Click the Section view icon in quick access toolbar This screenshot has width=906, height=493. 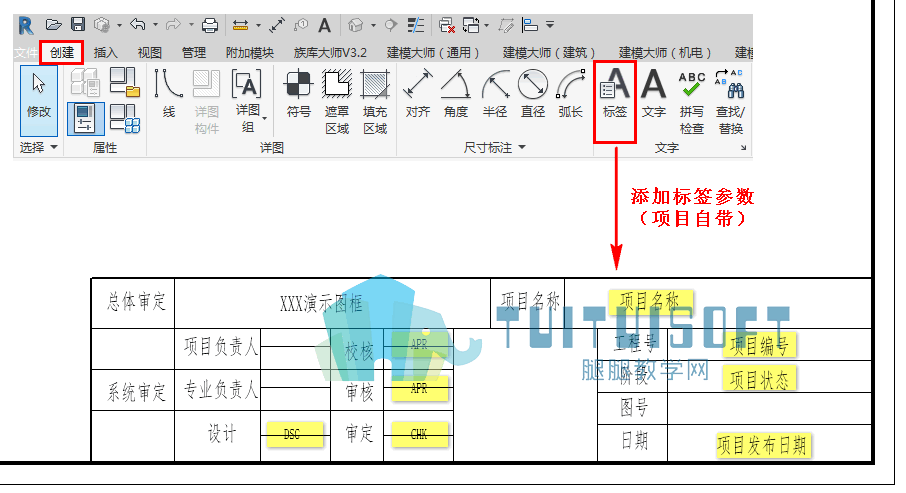coord(391,25)
